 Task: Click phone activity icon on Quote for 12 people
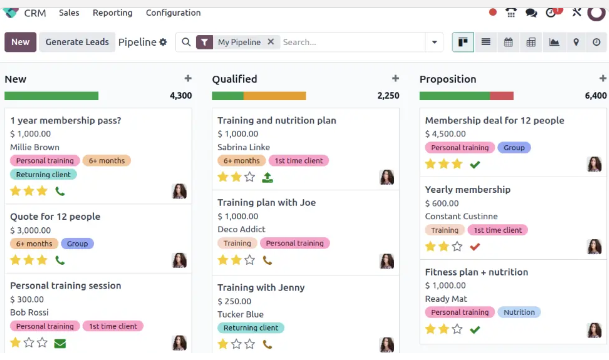click(60, 260)
